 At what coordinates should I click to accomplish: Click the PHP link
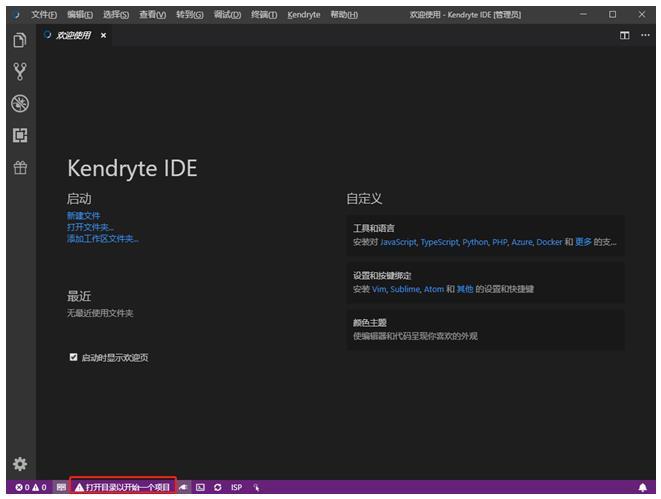(500, 242)
